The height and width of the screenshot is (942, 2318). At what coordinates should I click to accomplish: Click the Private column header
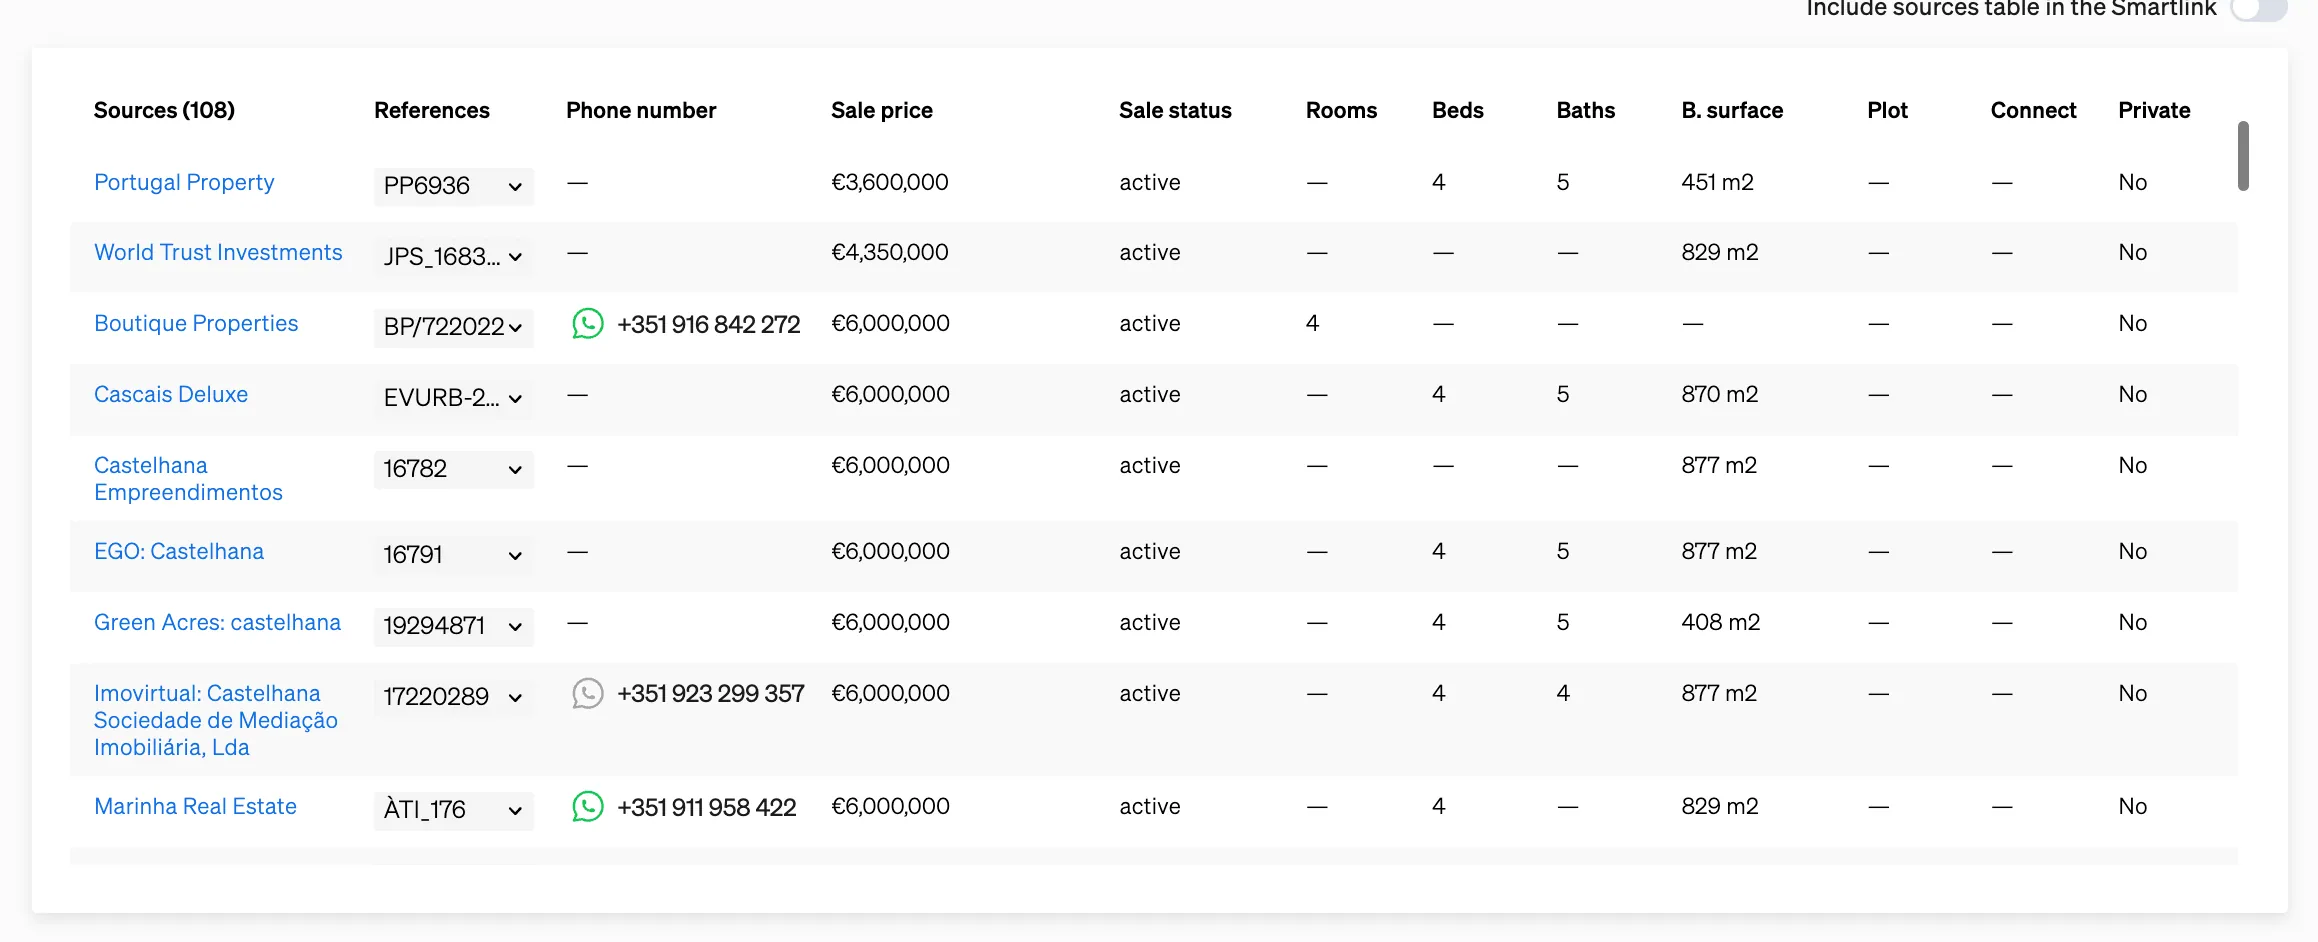click(2154, 110)
